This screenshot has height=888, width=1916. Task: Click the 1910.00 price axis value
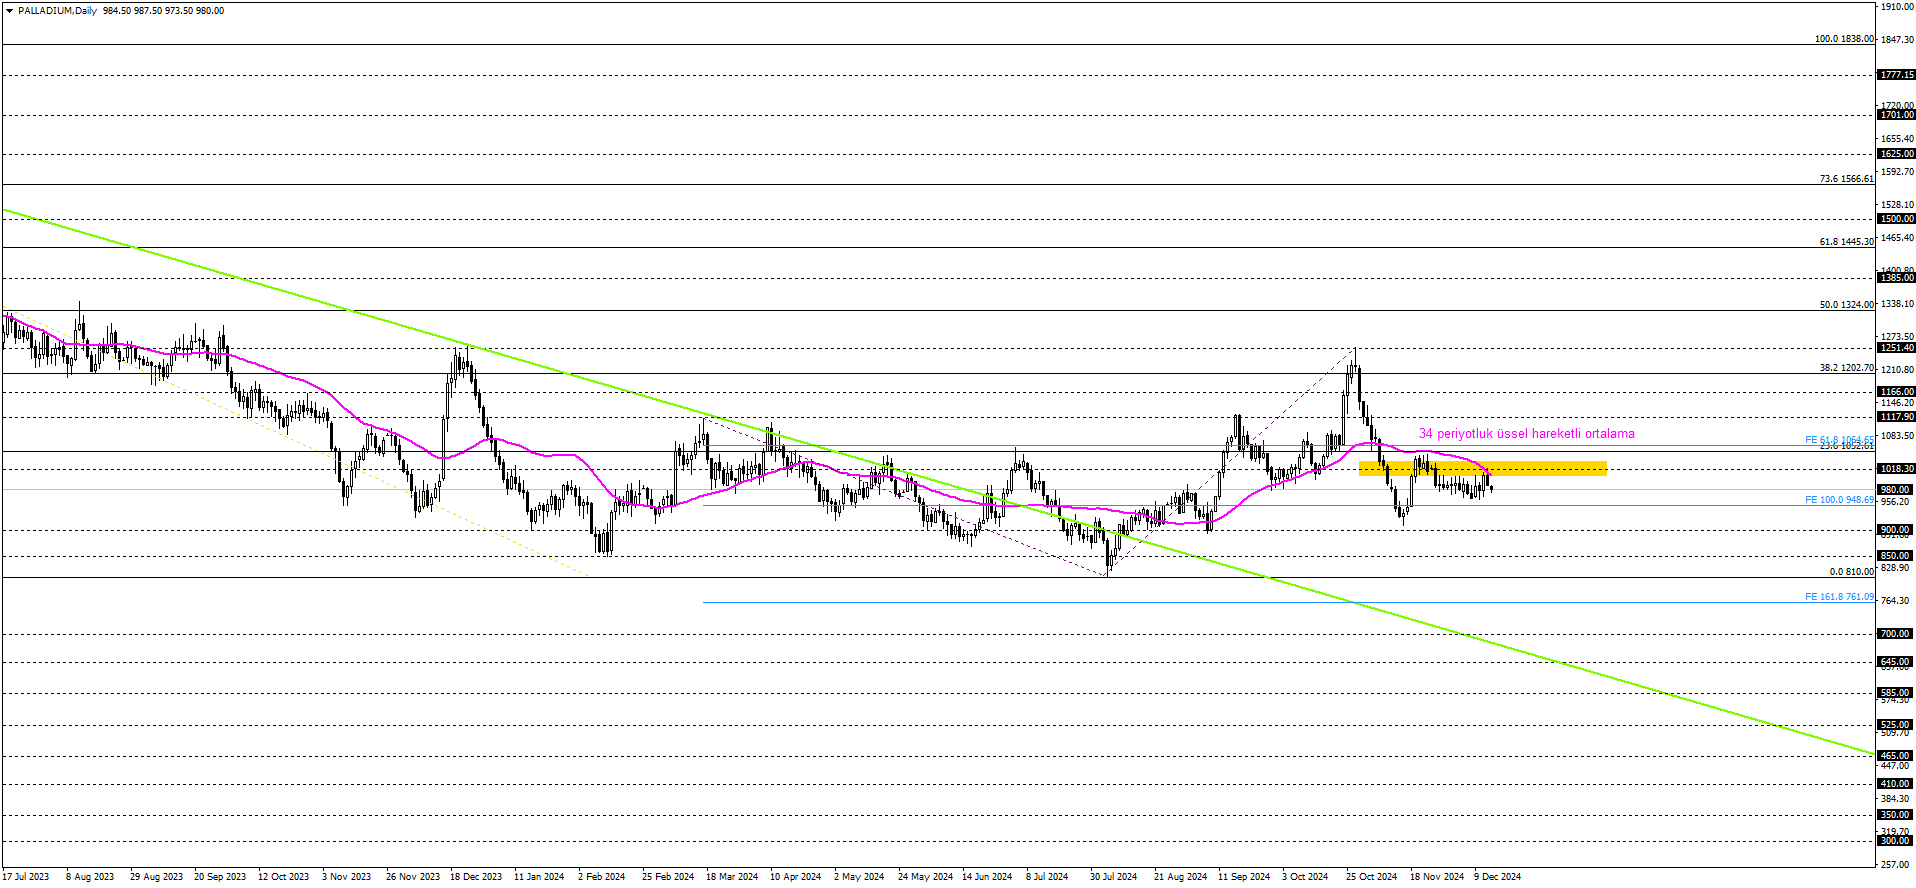coord(1897,7)
